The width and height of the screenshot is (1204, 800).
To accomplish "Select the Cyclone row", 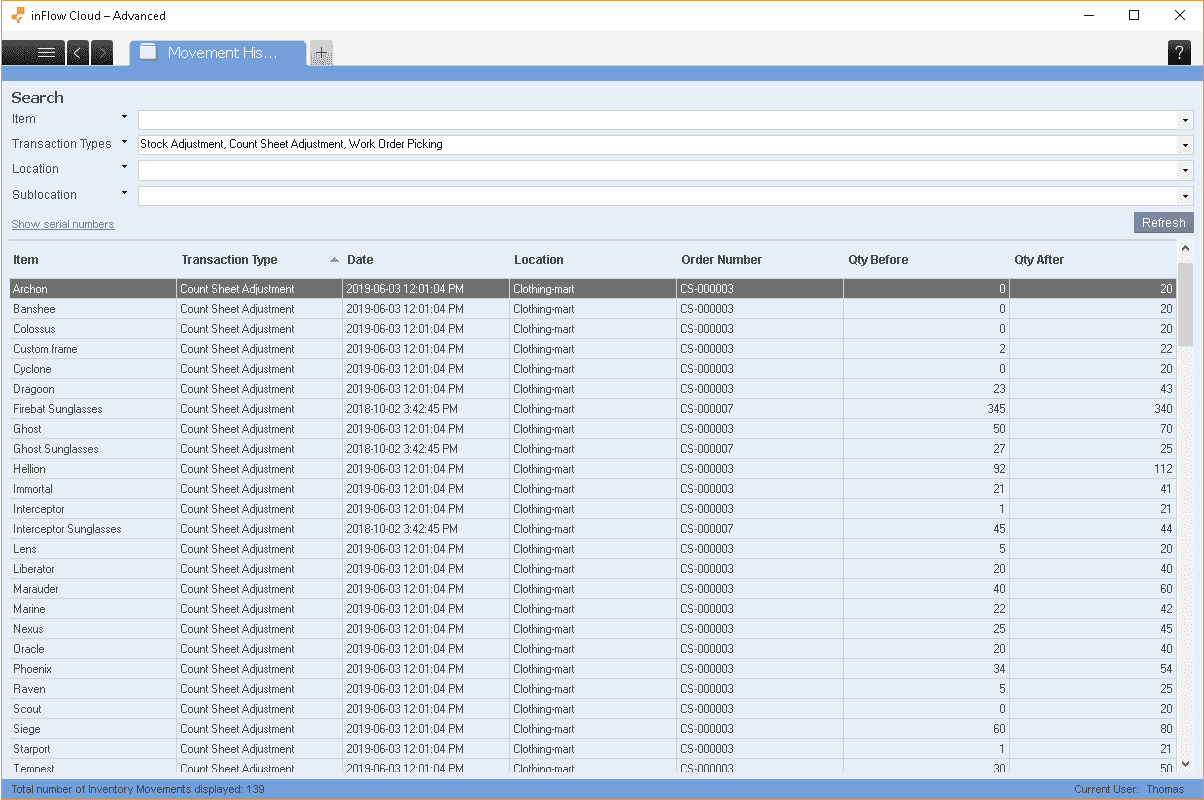I will 593,369.
